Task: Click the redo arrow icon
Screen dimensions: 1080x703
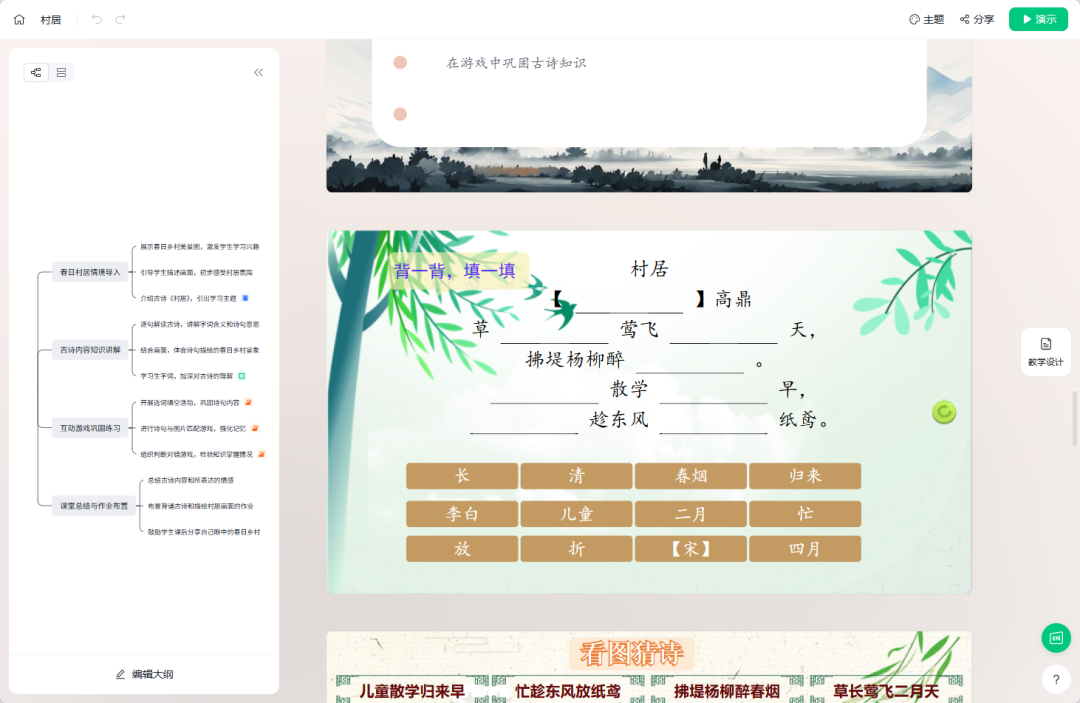Action: point(120,18)
